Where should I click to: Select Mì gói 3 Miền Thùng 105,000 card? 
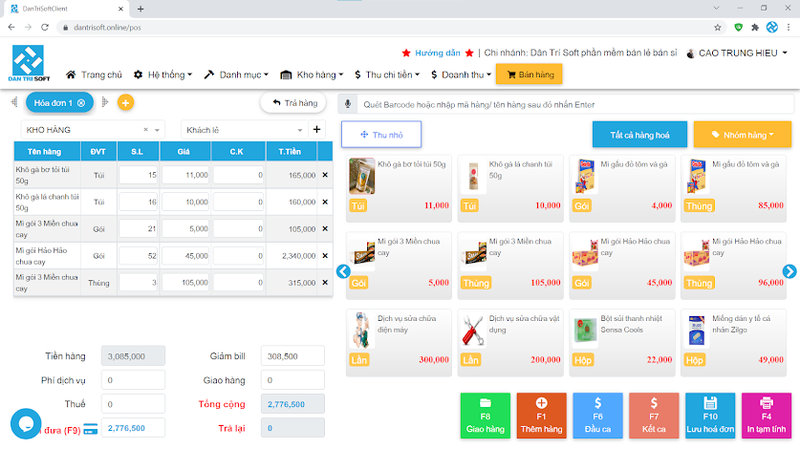(510, 265)
